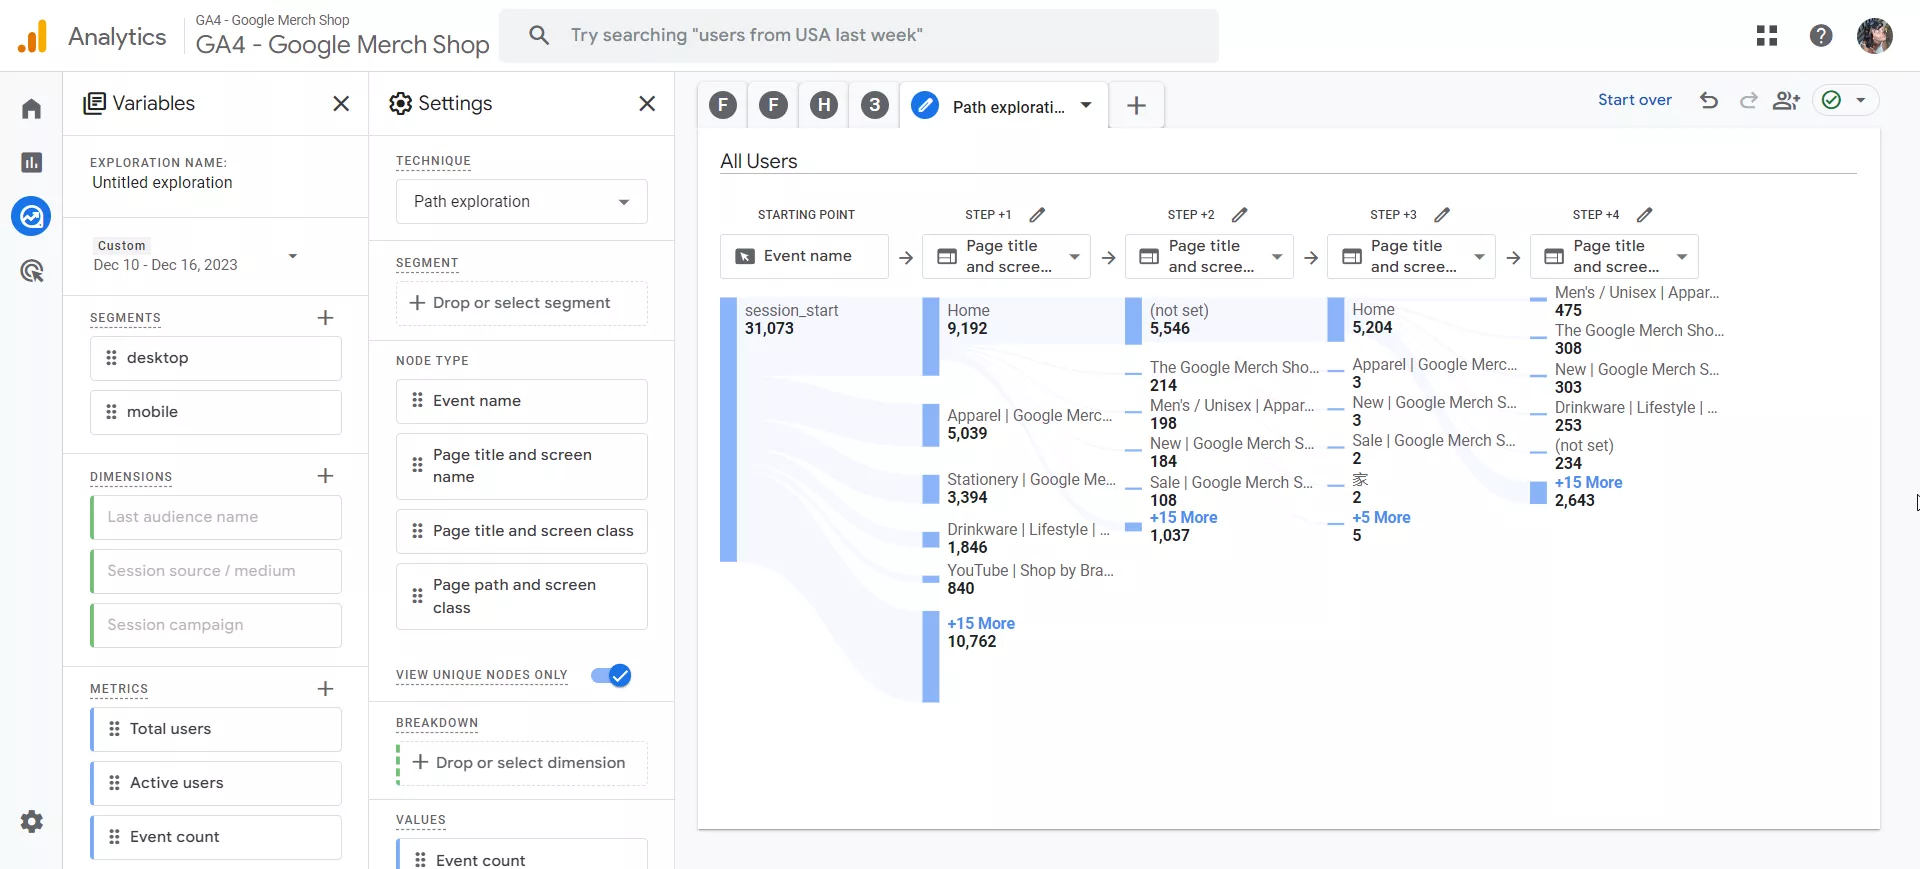Open the Help question mark icon
The width and height of the screenshot is (1920, 869).
pyautogui.click(x=1821, y=36)
